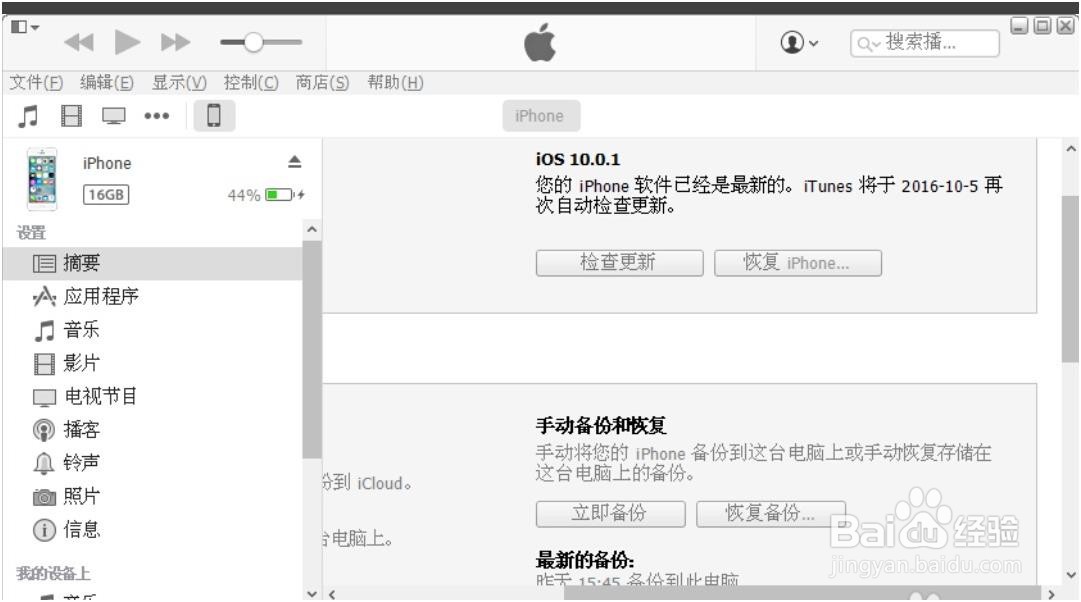Click the 44% battery percentage text
Viewport: 1081px width, 602px height.
244,195
